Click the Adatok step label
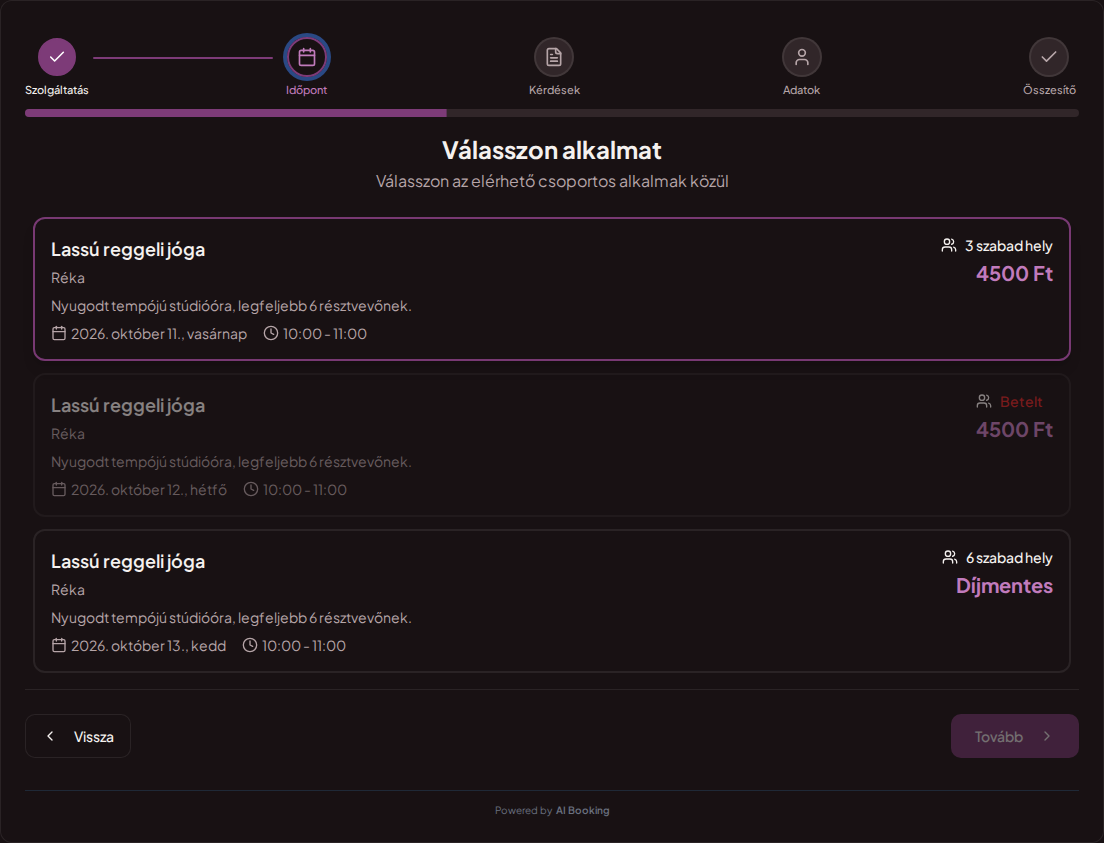 pos(801,90)
